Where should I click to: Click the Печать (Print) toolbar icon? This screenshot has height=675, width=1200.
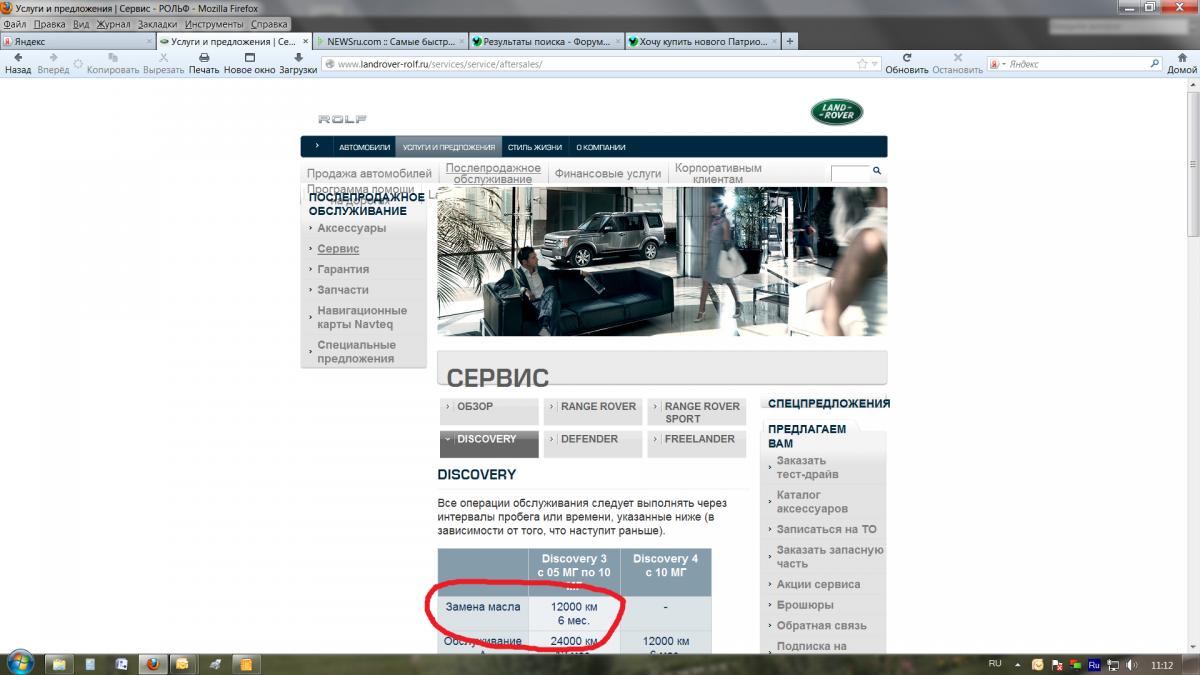[204, 58]
